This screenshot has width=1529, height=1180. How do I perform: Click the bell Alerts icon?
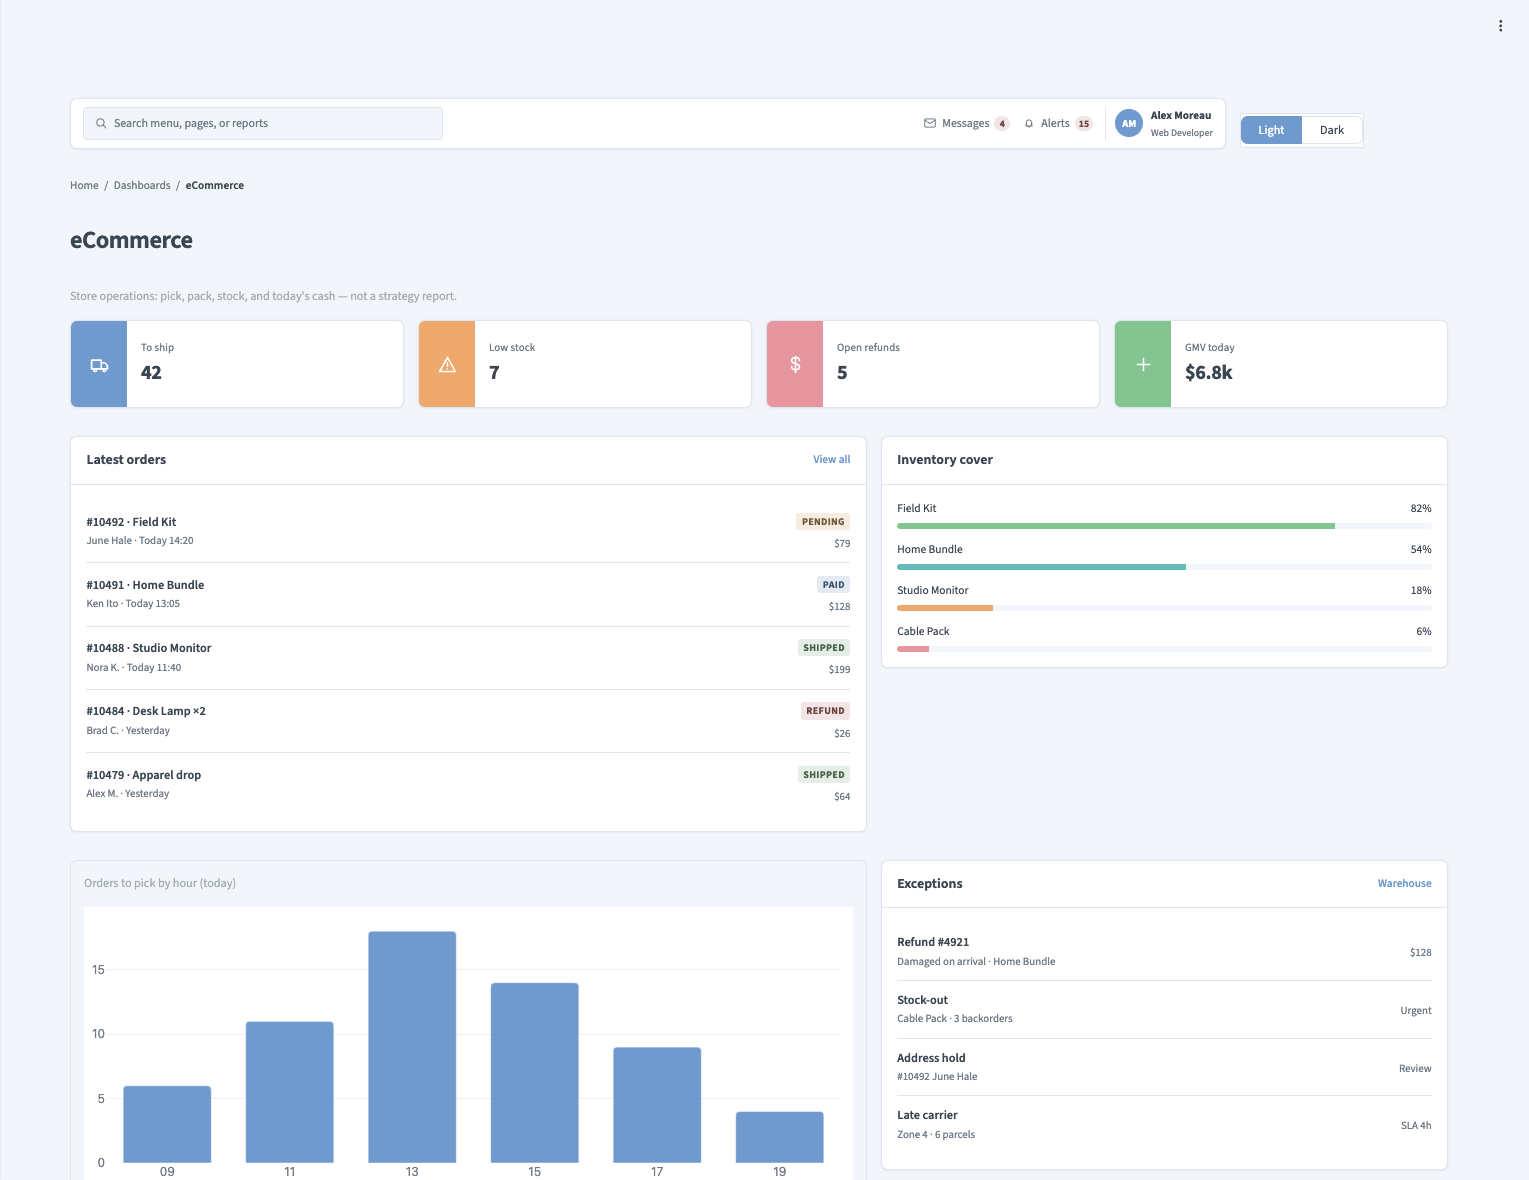click(1029, 124)
